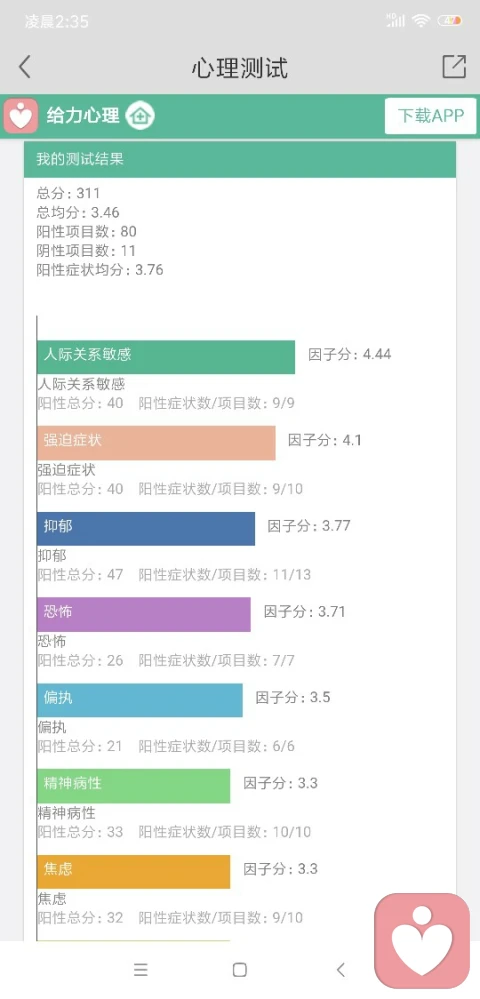Open the share icon in header

[x=454, y=66]
